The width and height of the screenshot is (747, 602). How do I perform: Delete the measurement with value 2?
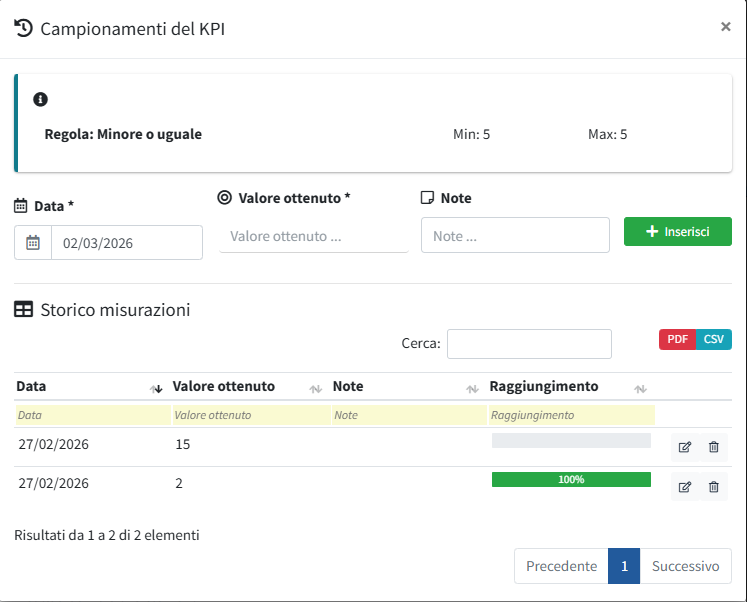(713, 487)
